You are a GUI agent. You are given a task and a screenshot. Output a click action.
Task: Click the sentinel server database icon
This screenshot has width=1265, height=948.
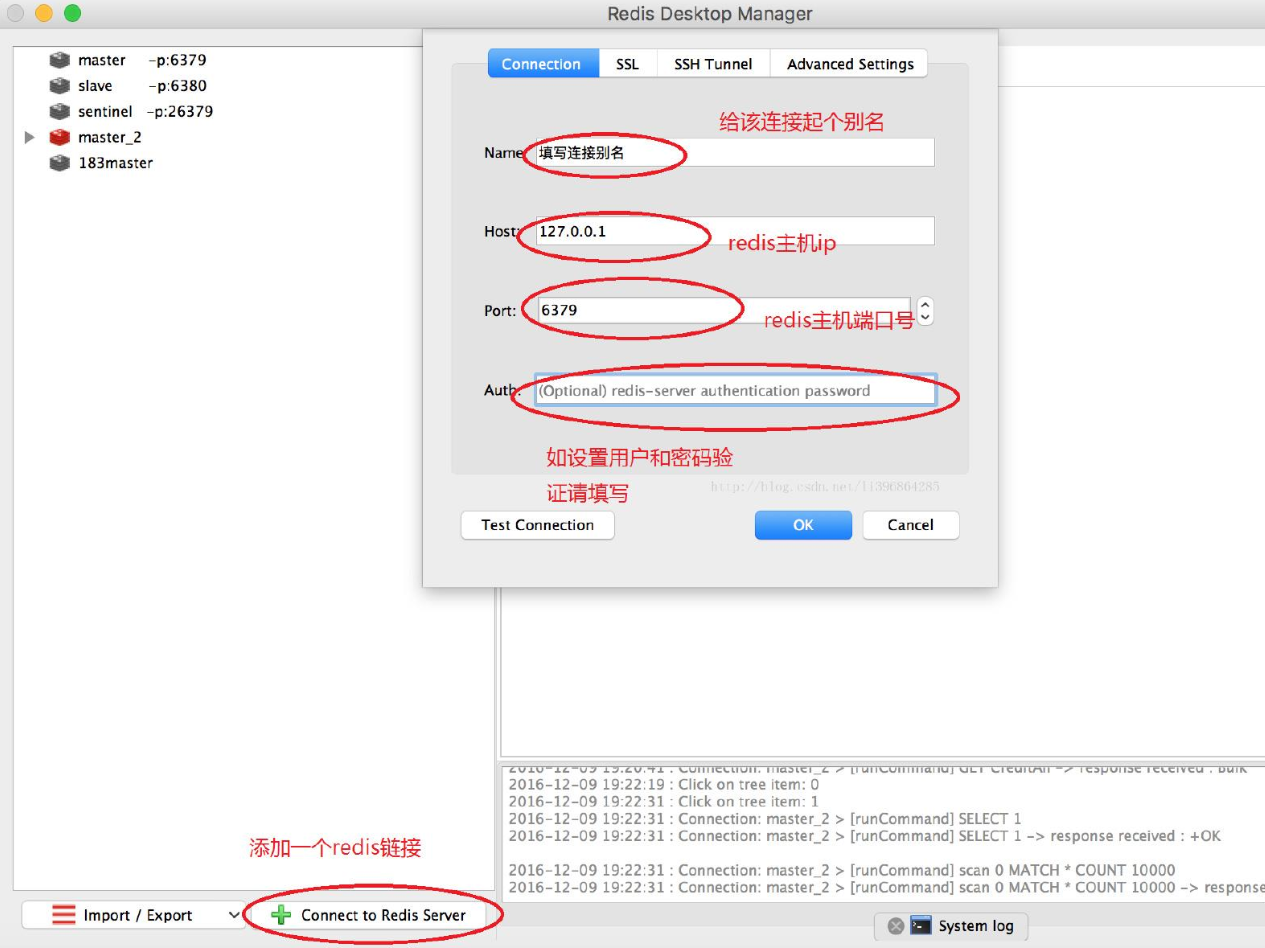tap(60, 111)
